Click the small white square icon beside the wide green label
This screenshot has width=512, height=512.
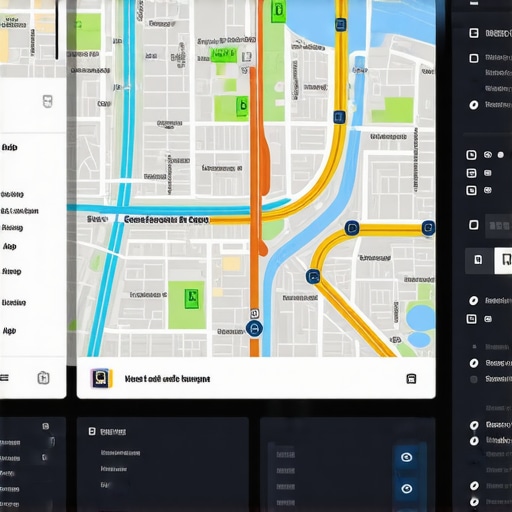point(246,57)
